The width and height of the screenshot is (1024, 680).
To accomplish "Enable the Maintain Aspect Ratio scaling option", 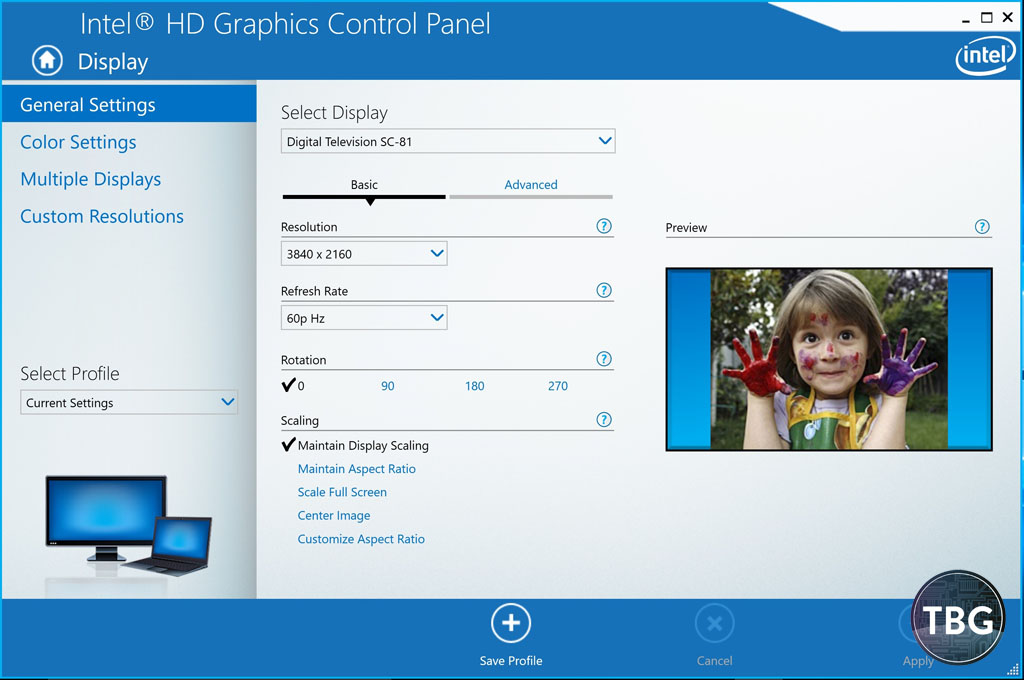I will 356,469.
